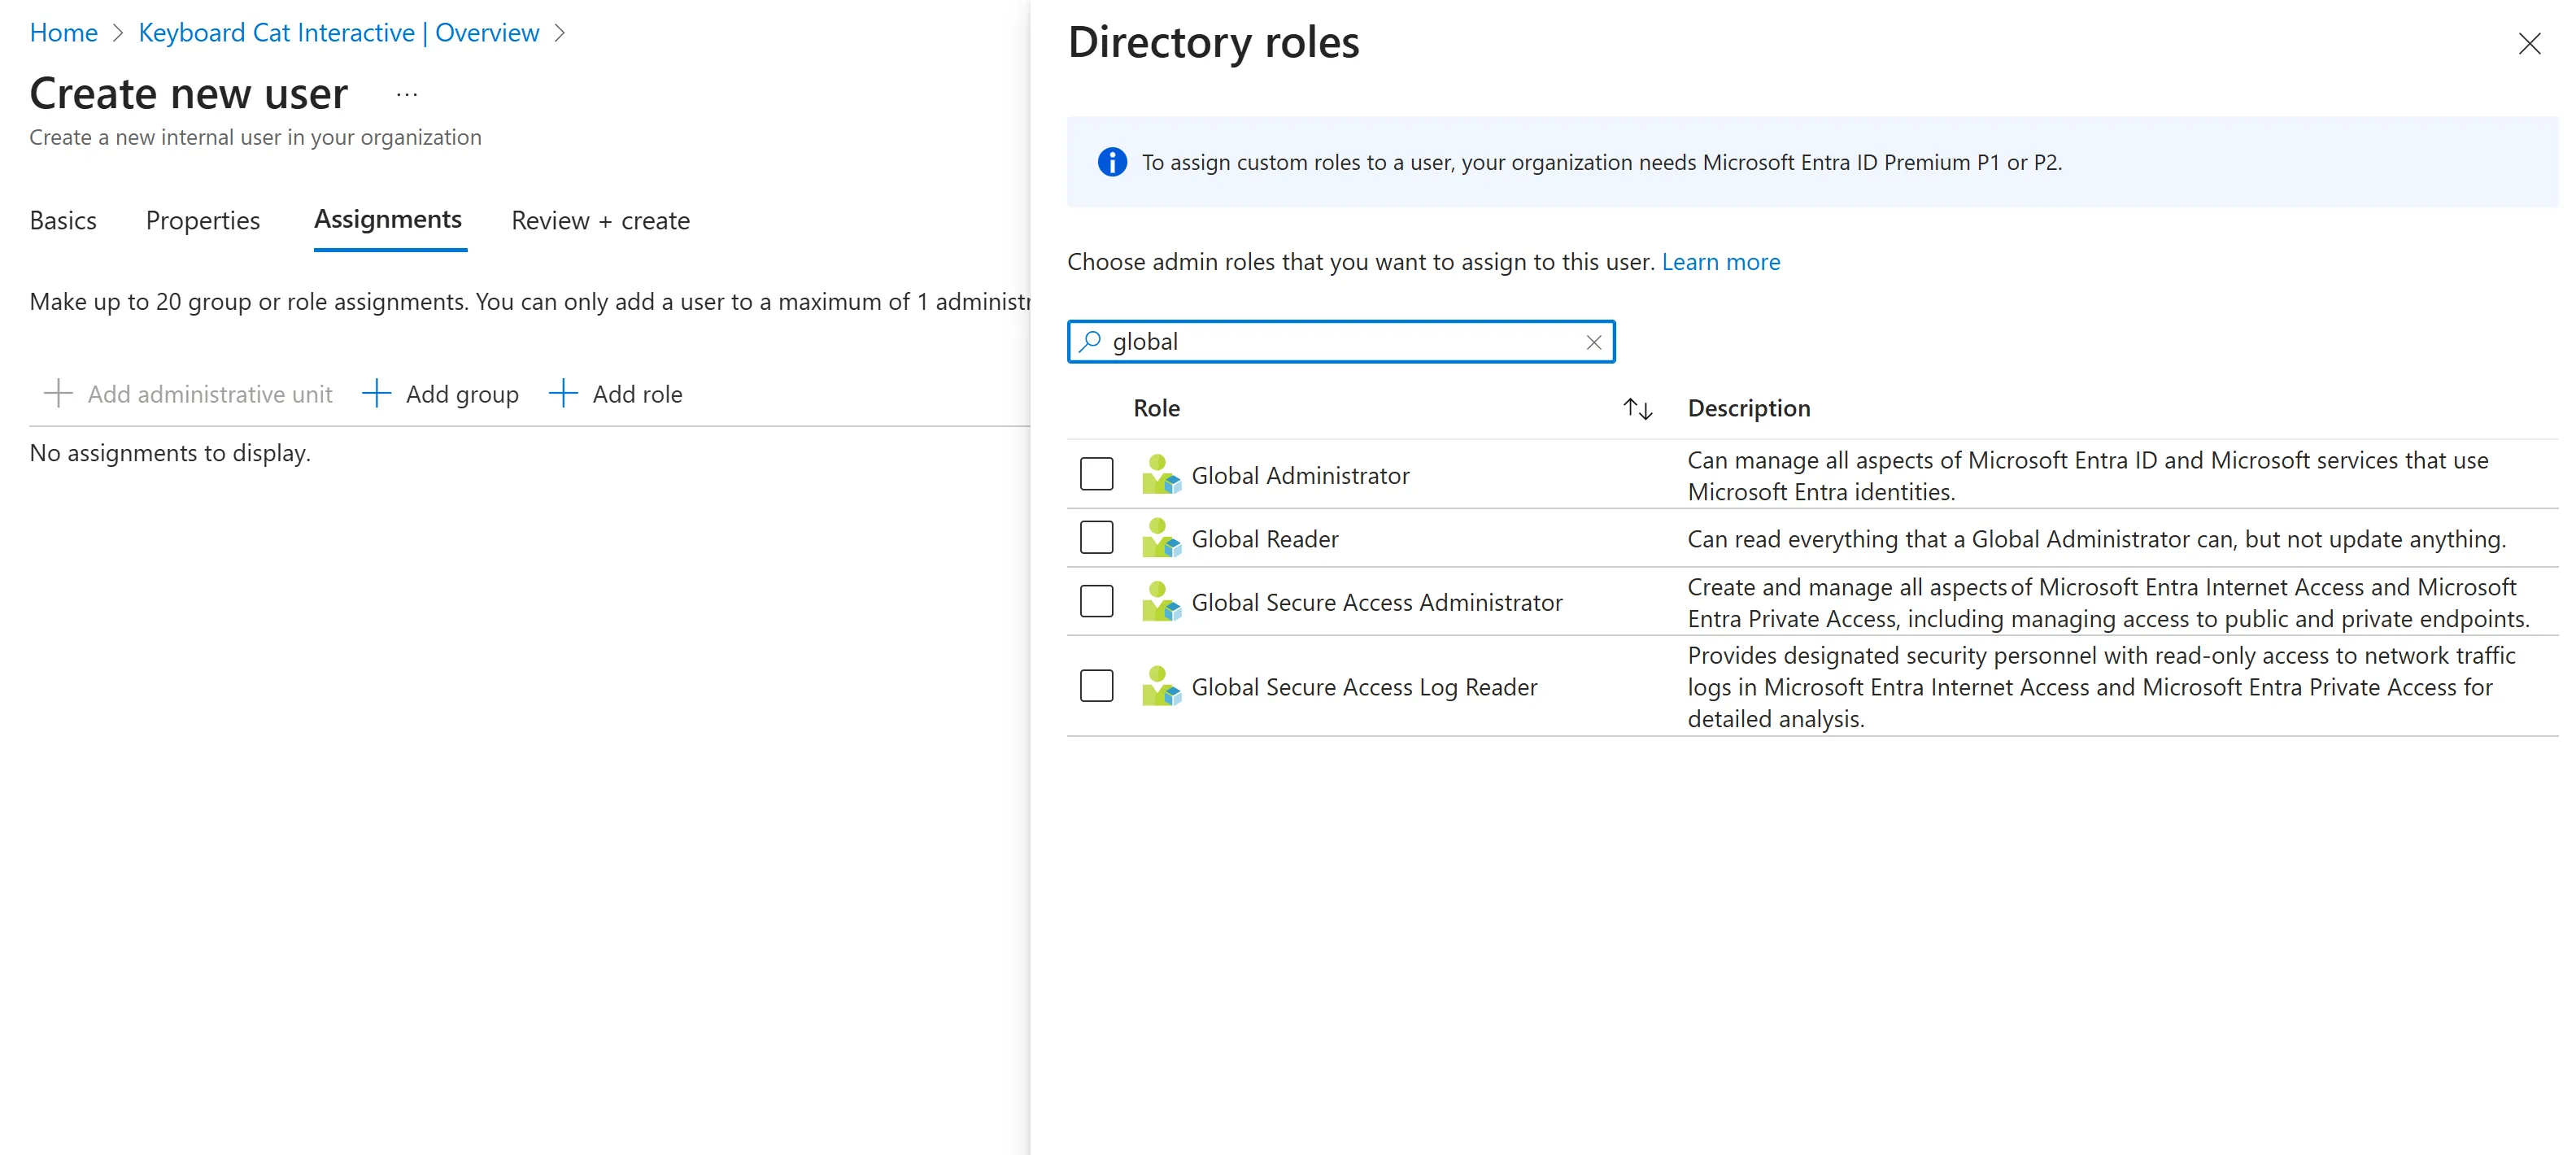Switch to the Basics tab
Viewport: 2576px width, 1155px height.
pyautogui.click(x=63, y=221)
